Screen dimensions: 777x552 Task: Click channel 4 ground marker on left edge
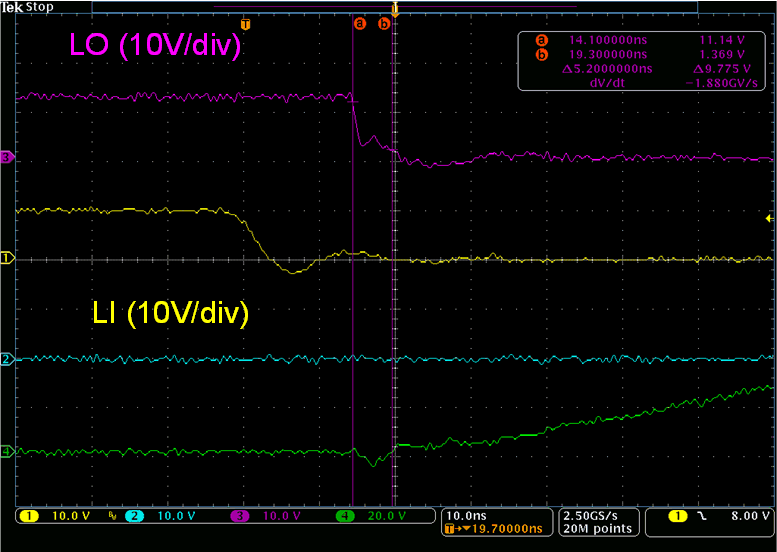click(x=6, y=452)
